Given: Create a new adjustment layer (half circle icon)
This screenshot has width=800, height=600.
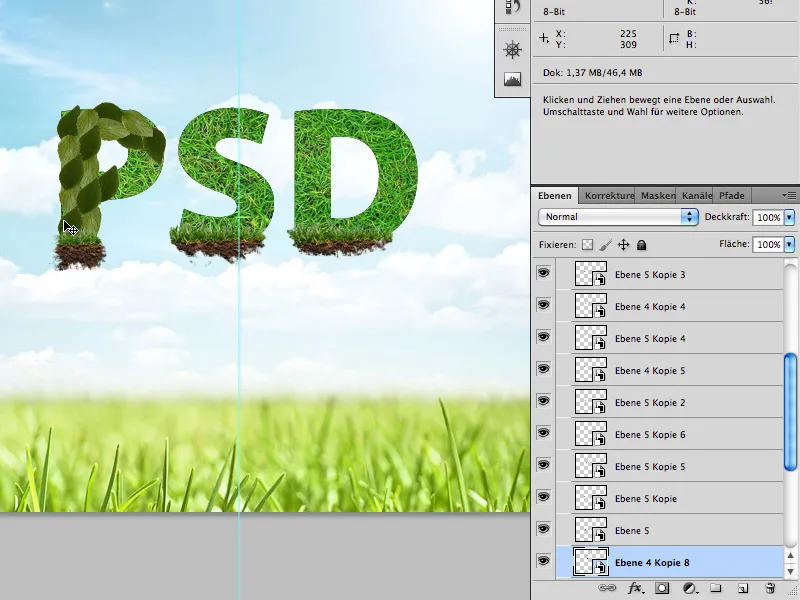Looking at the screenshot, I should pos(690,588).
